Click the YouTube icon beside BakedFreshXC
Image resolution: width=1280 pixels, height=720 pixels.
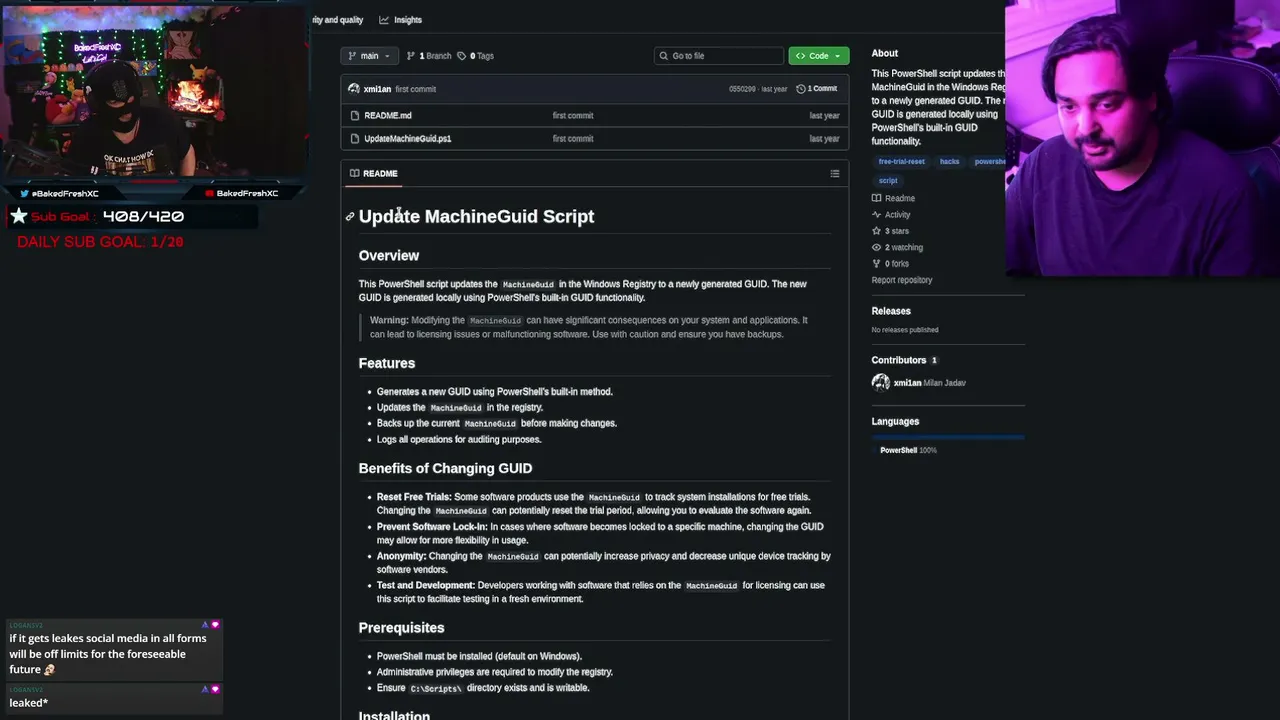click(x=209, y=193)
